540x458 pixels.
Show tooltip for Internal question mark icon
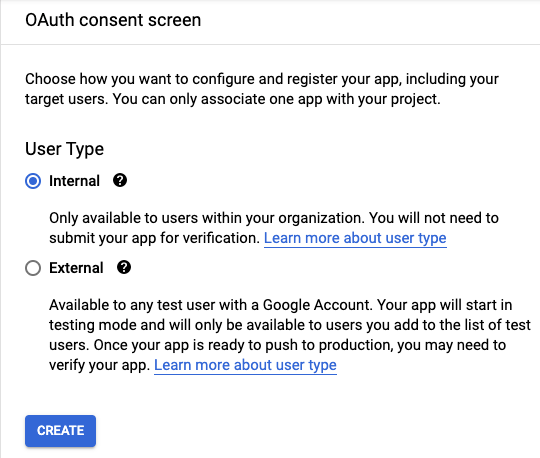pyautogui.click(x=120, y=180)
